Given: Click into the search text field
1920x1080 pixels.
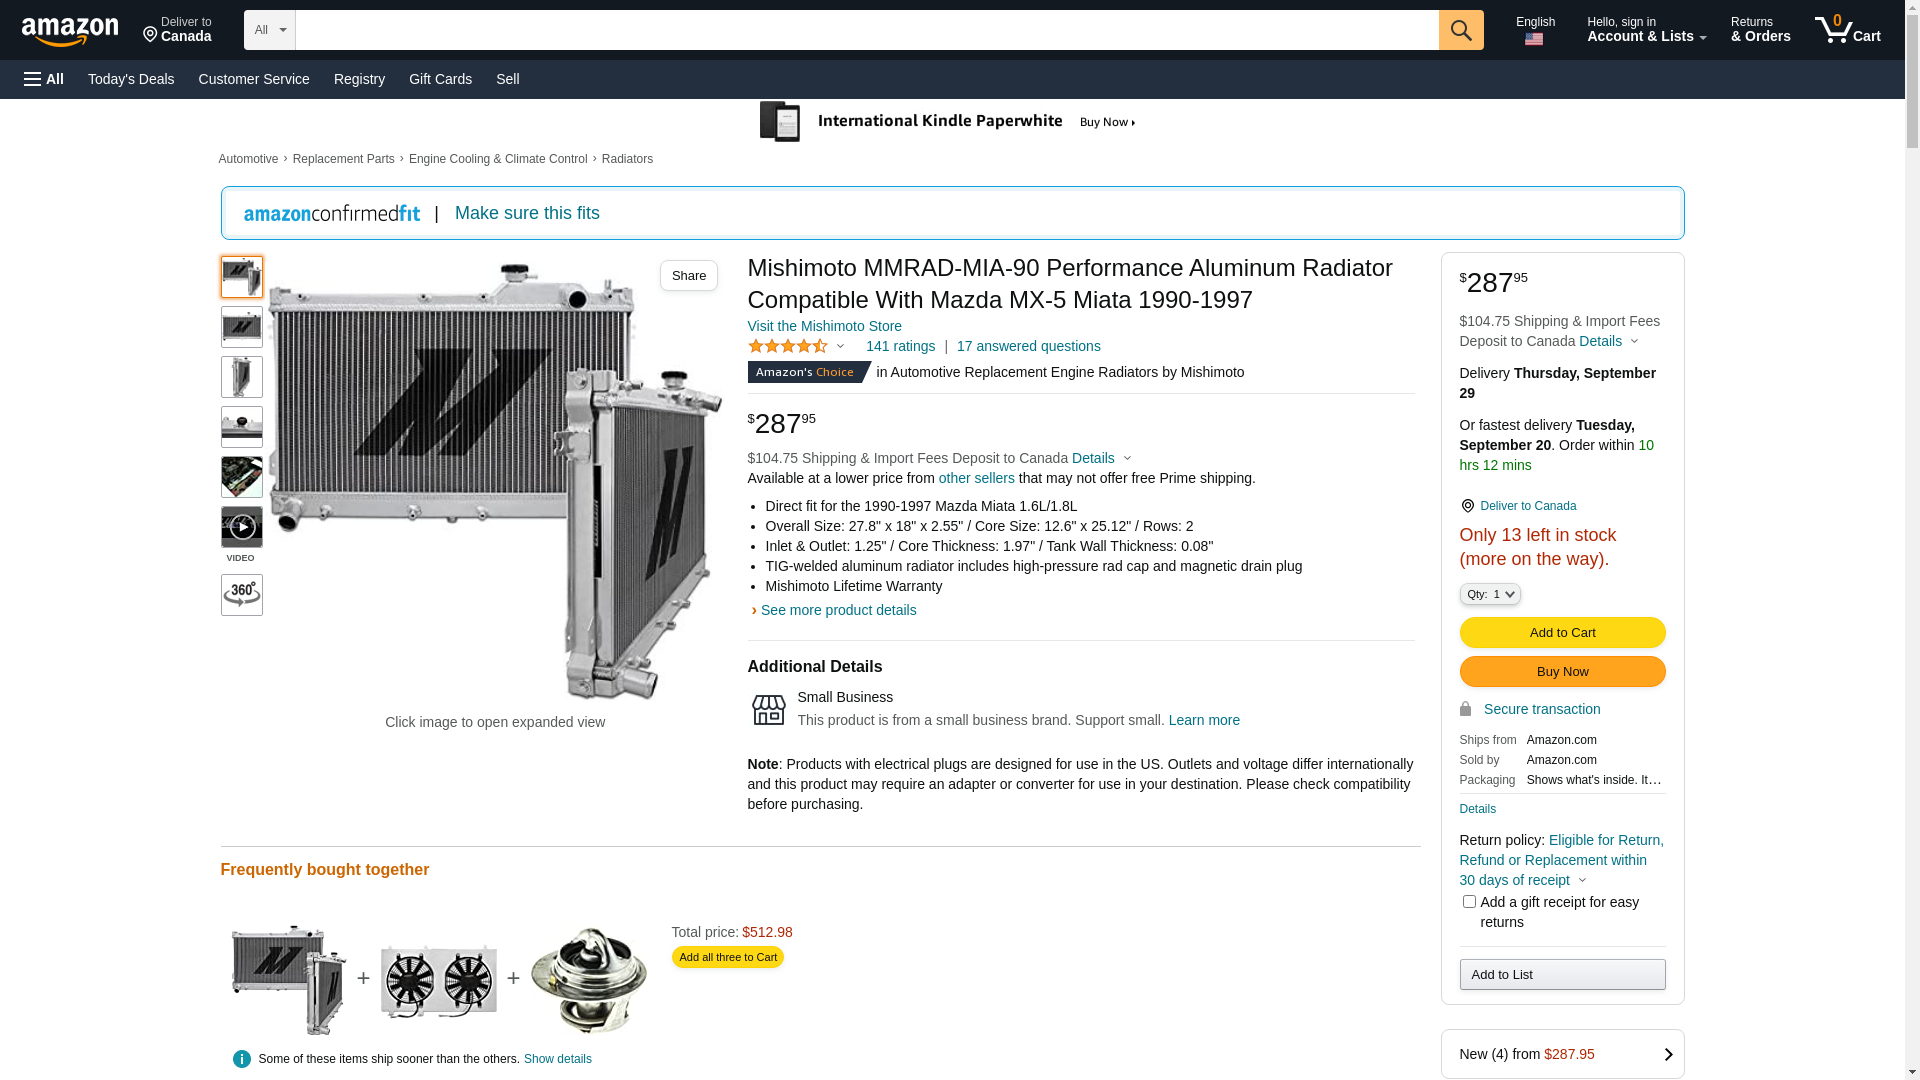Looking at the screenshot, I should (x=866, y=30).
